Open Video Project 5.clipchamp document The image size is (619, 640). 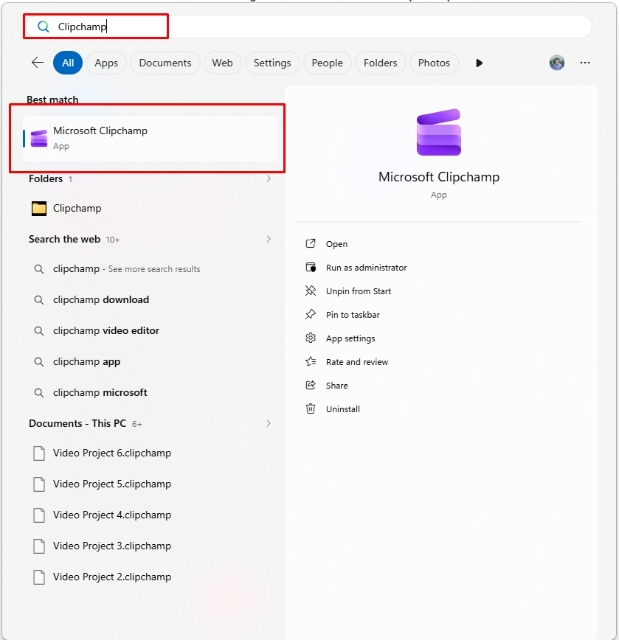(x=150, y=484)
